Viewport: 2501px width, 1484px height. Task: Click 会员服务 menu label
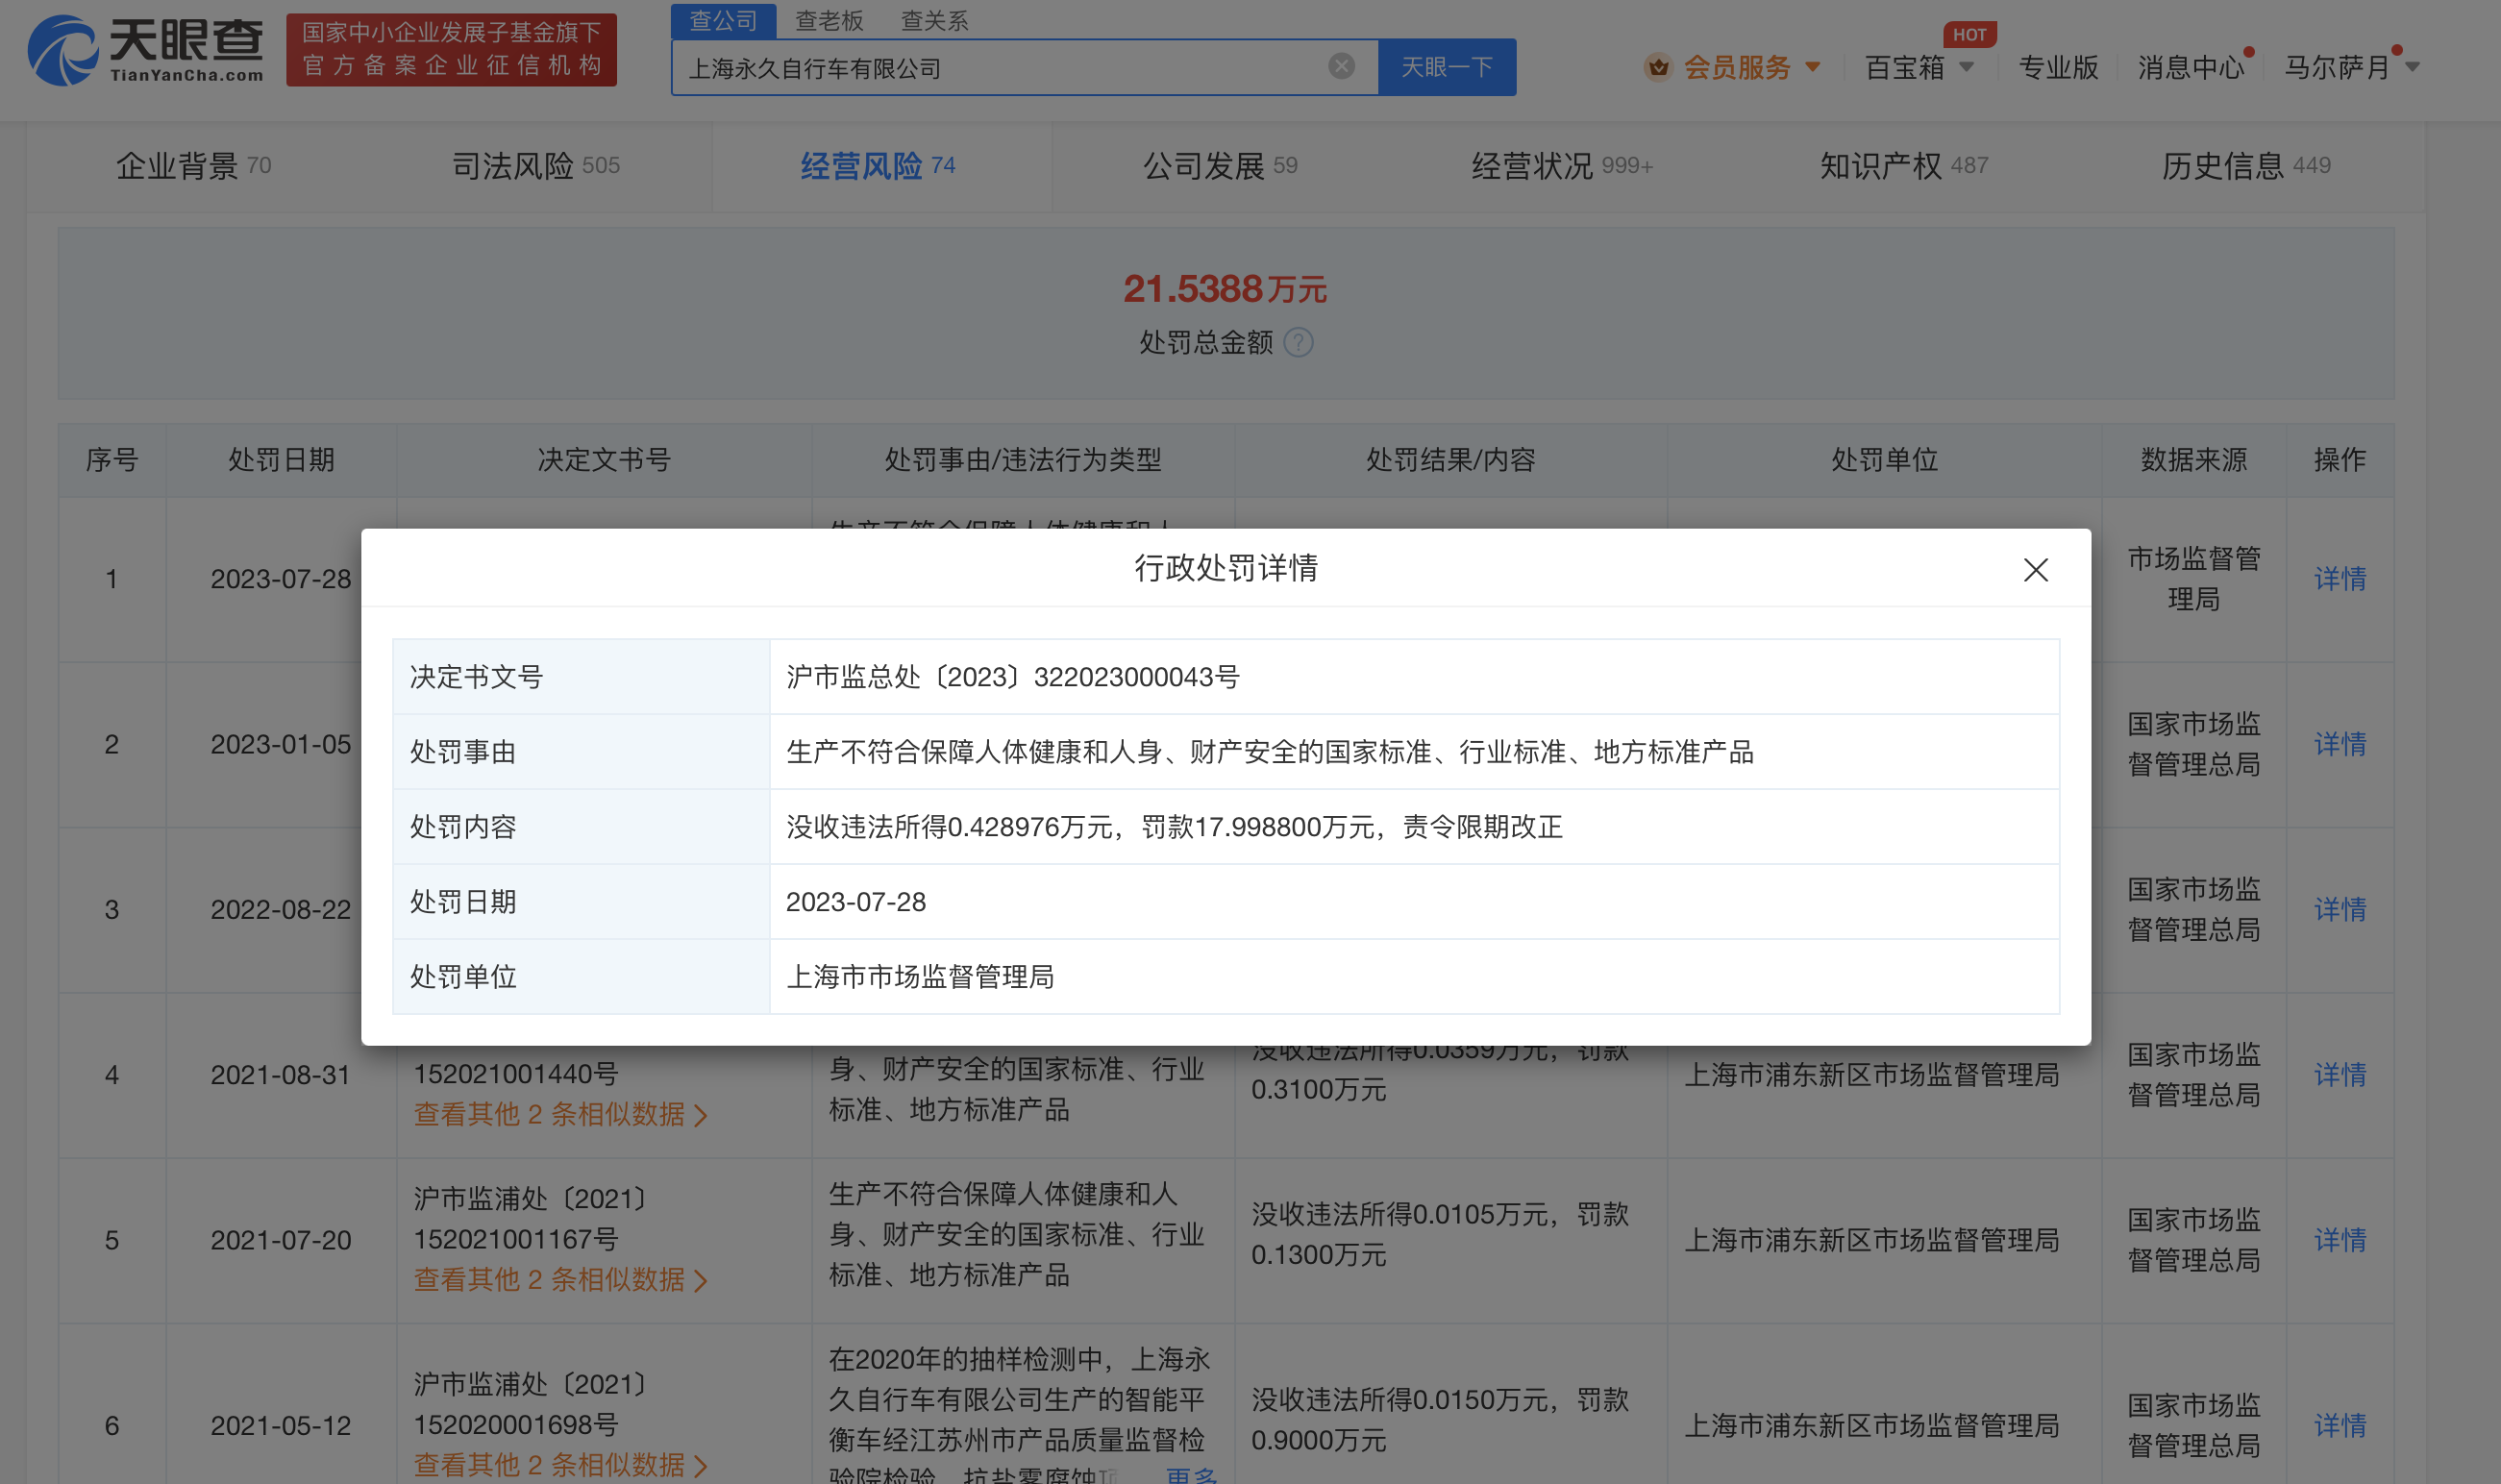(x=1737, y=67)
